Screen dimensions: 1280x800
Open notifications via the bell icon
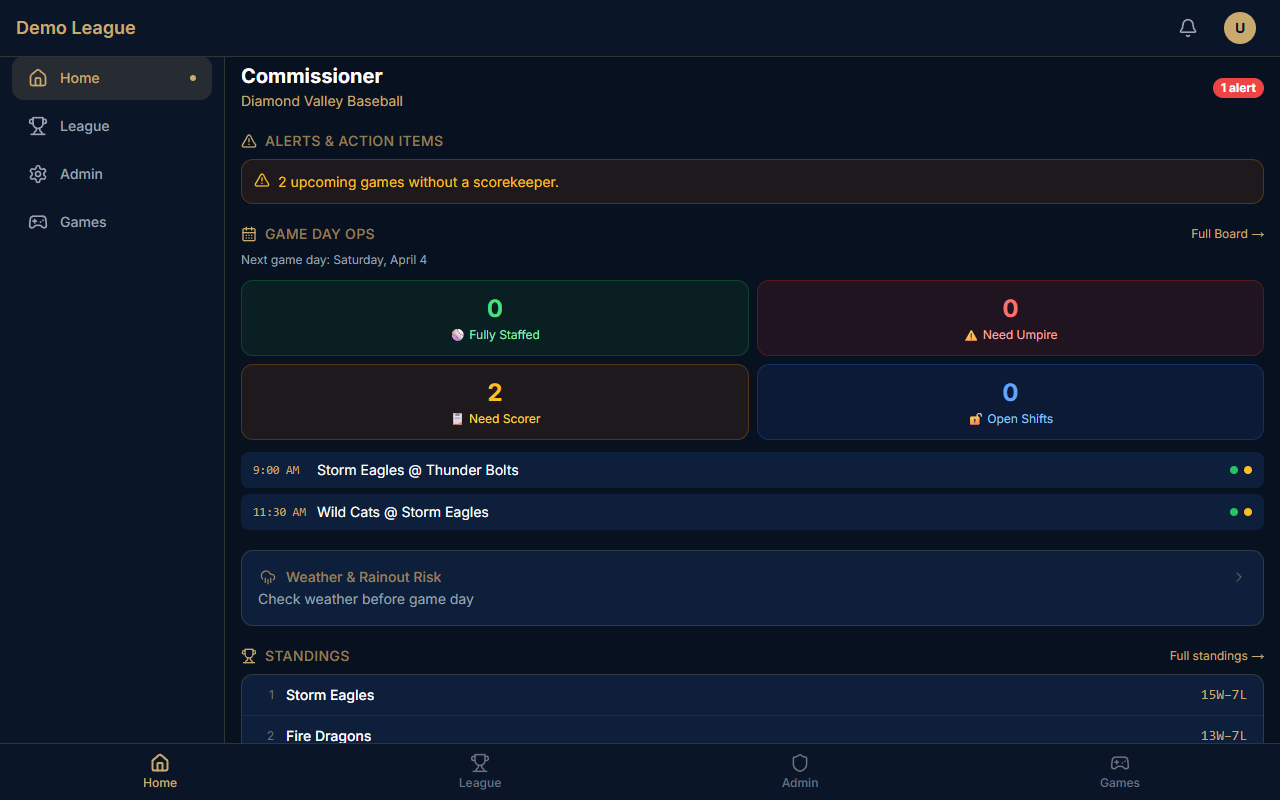[1187, 28]
